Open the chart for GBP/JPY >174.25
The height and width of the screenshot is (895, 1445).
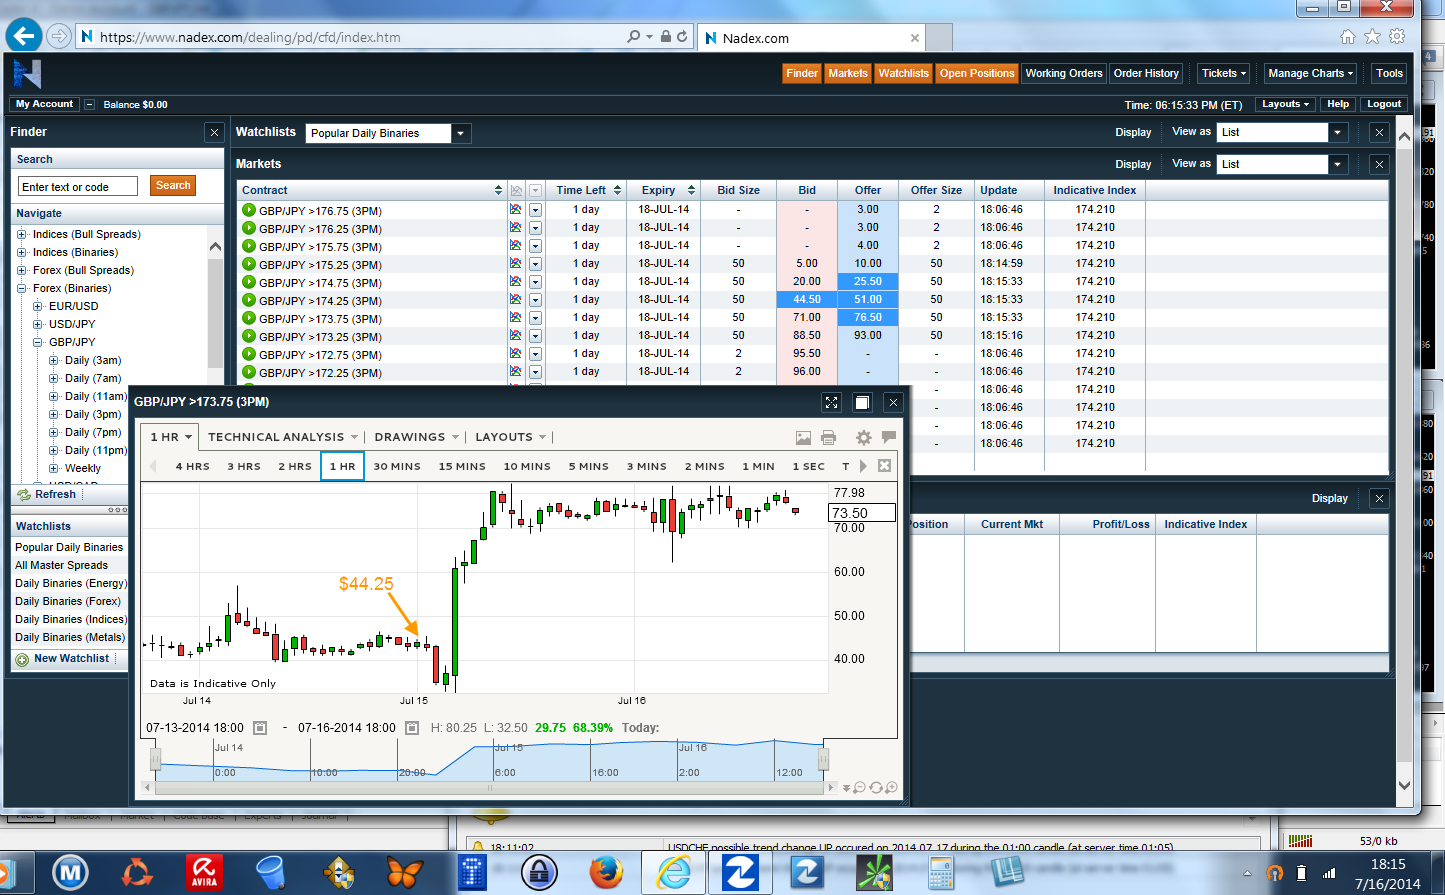[x=516, y=300]
